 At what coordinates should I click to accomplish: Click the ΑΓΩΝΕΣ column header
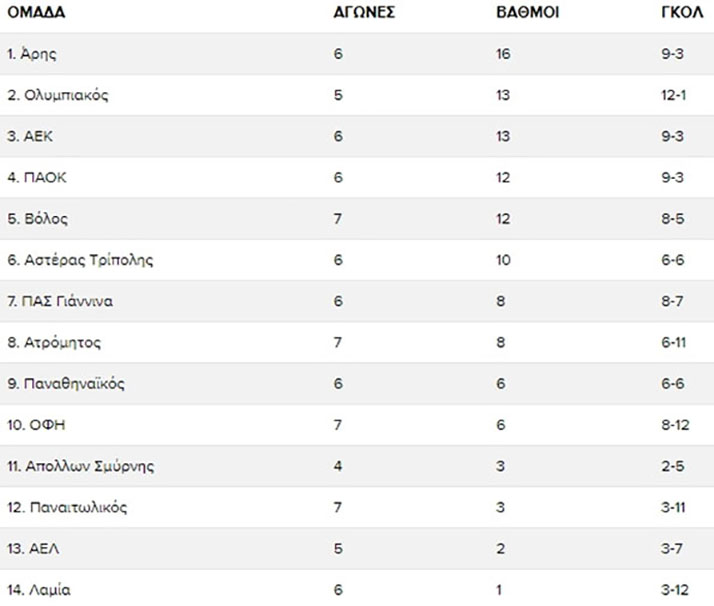(x=364, y=12)
